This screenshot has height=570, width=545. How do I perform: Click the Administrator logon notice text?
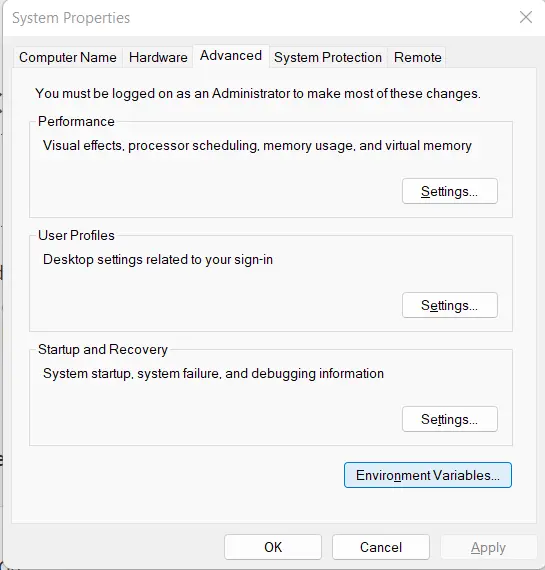pyautogui.click(x=258, y=93)
